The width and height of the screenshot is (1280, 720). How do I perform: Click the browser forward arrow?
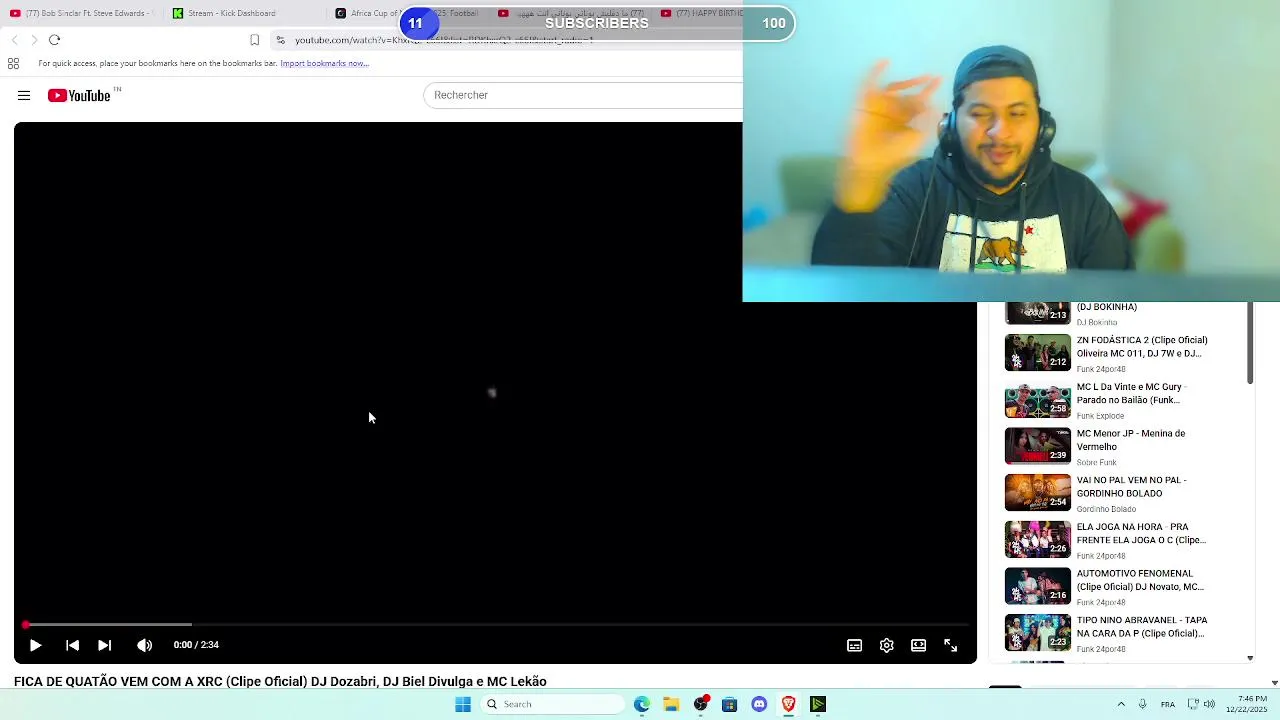tap(34, 40)
